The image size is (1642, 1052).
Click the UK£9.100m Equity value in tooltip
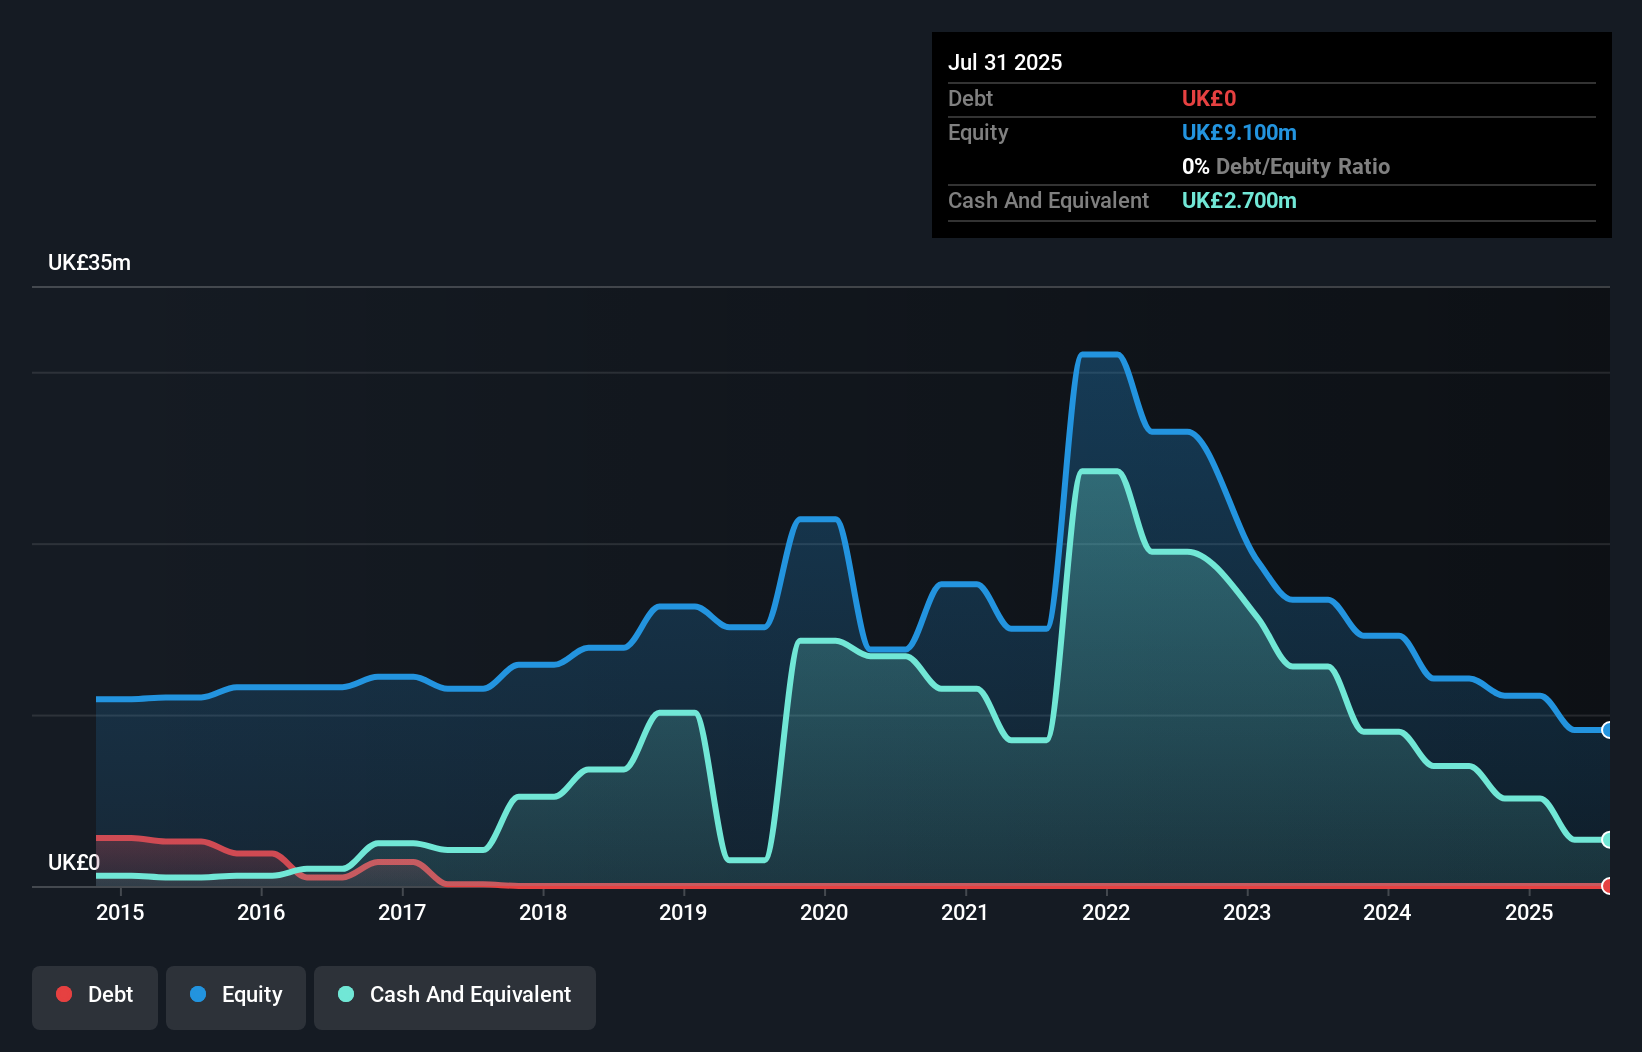point(1239,133)
